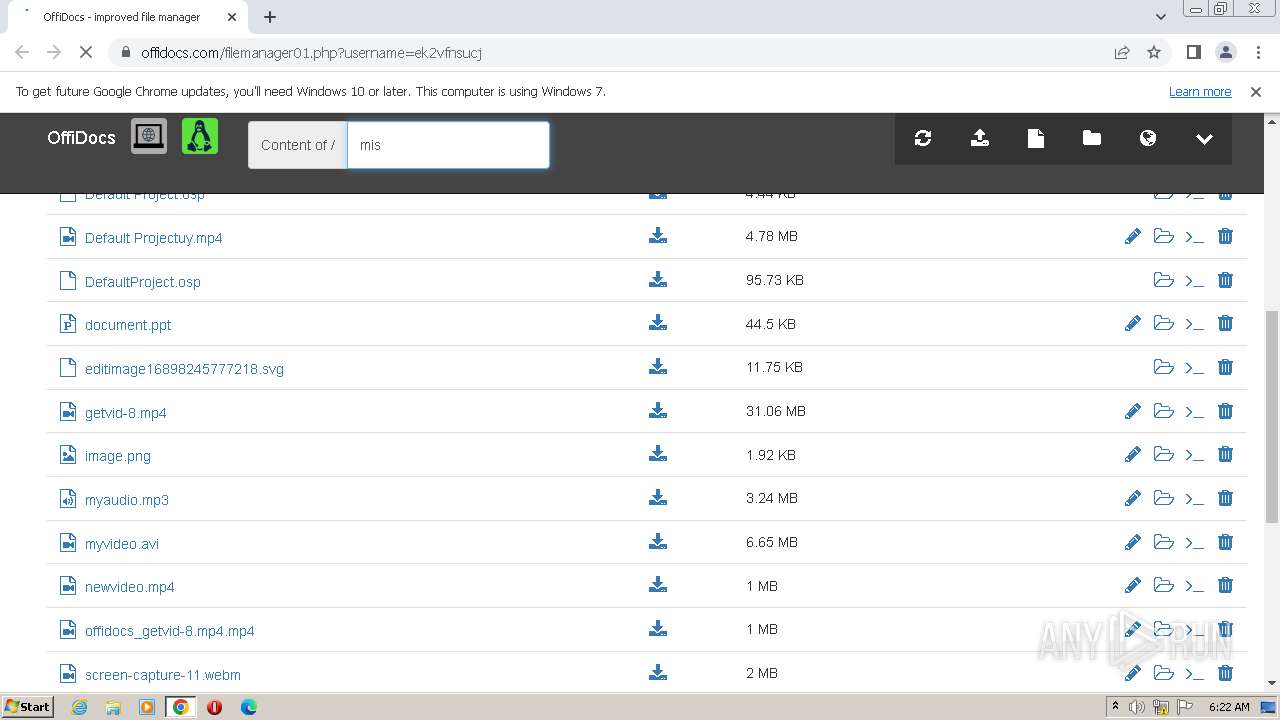This screenshot has height=720, width=1280.
Task: Open the green Linux penguin icon
Action: pyautogui.click(x=200, y=136)
